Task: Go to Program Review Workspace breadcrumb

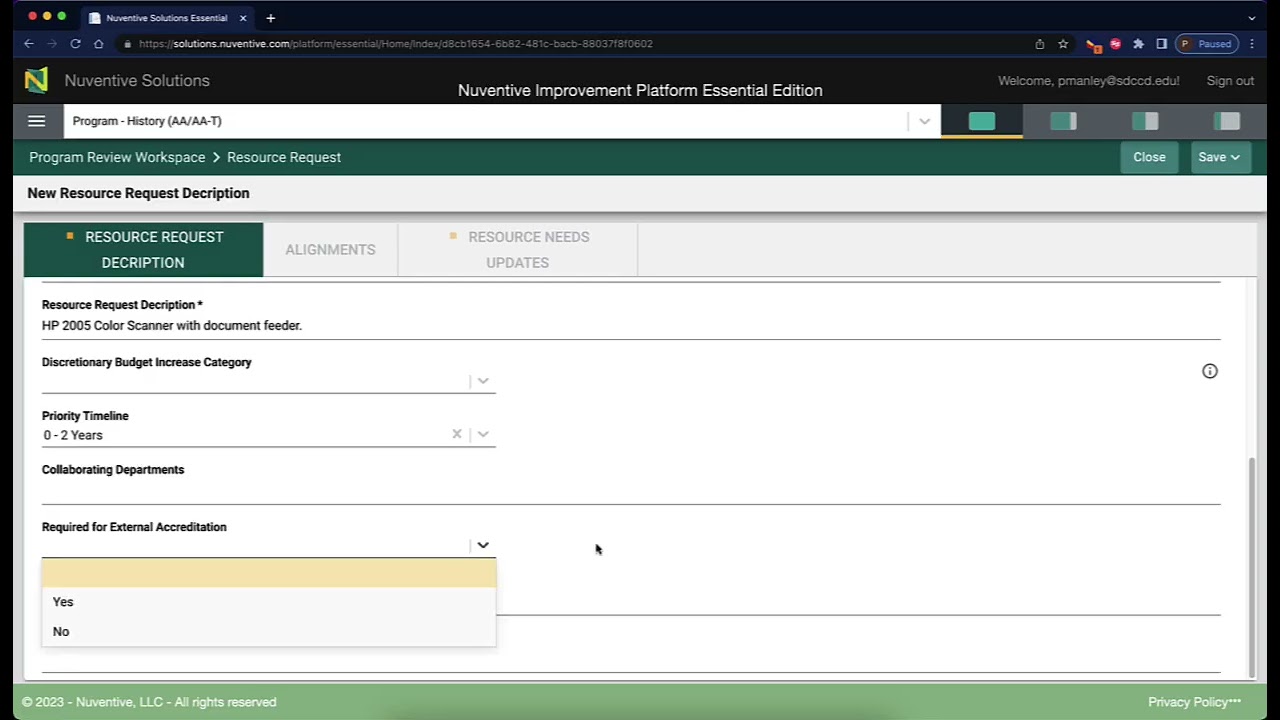Action: click(x=117, y=157)
